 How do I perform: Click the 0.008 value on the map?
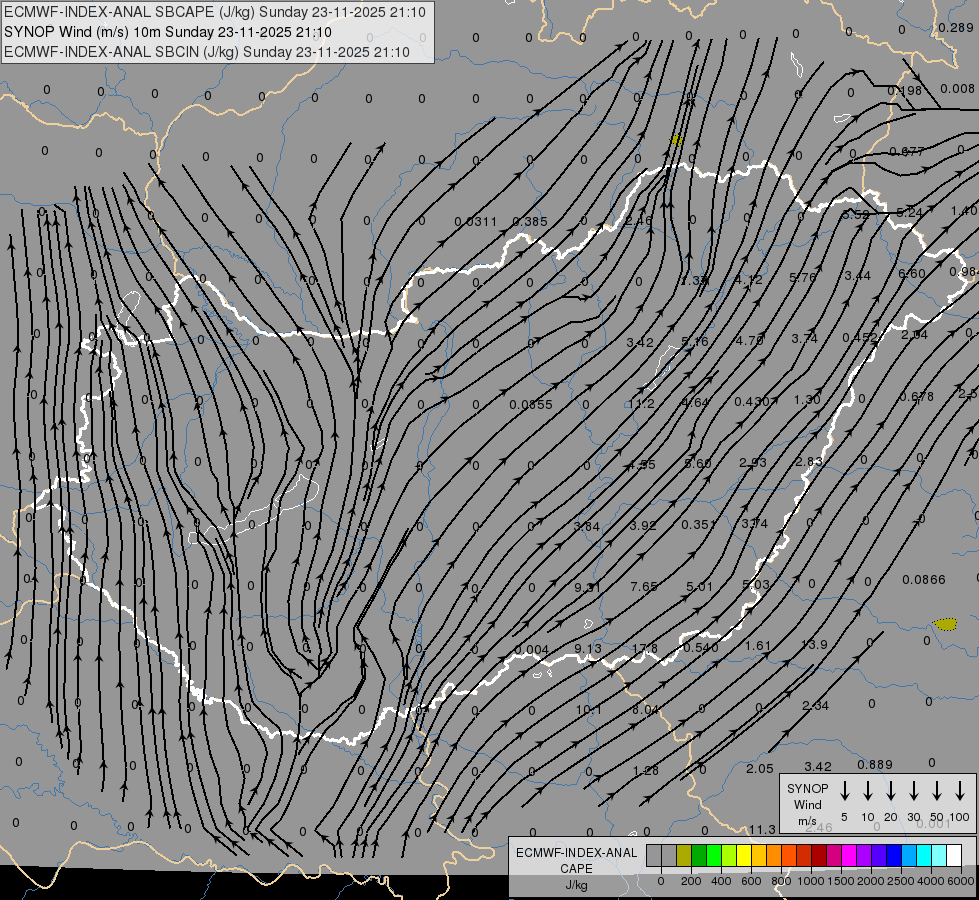958,89
